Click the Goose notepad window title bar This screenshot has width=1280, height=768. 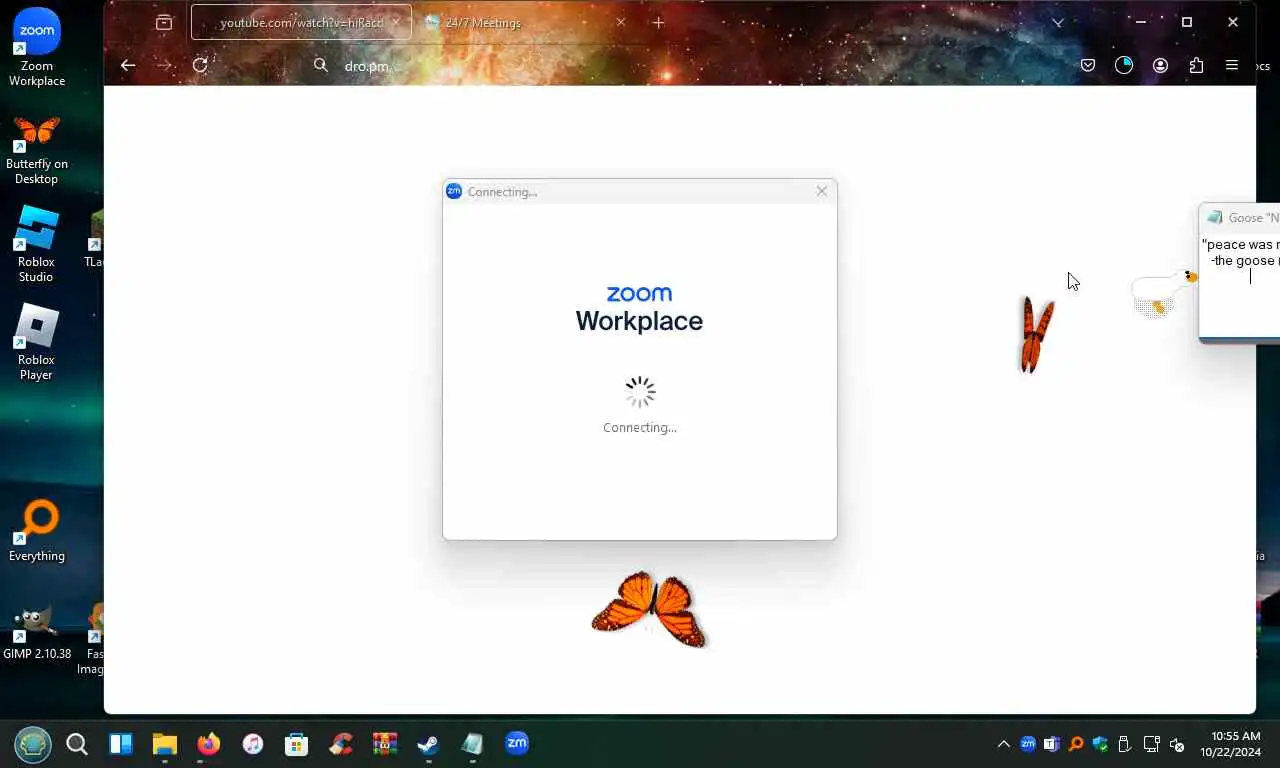point(1240,217)
